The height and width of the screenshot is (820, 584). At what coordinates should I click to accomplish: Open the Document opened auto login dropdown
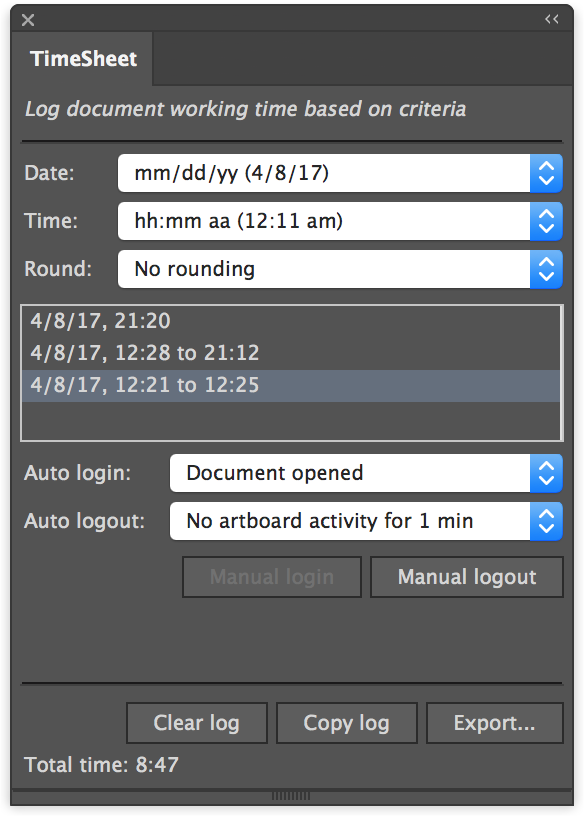350,473
